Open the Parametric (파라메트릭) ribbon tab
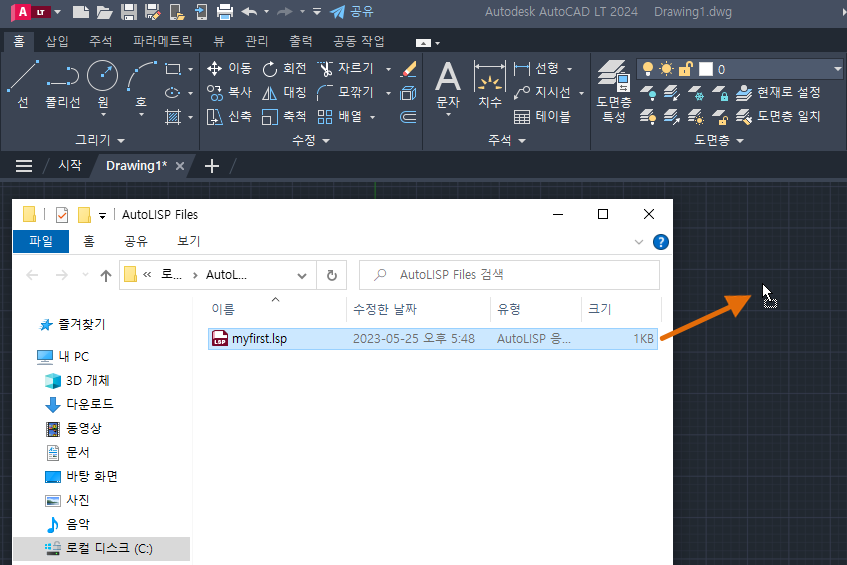The image size is (847, 565). [x=163, y=41]
